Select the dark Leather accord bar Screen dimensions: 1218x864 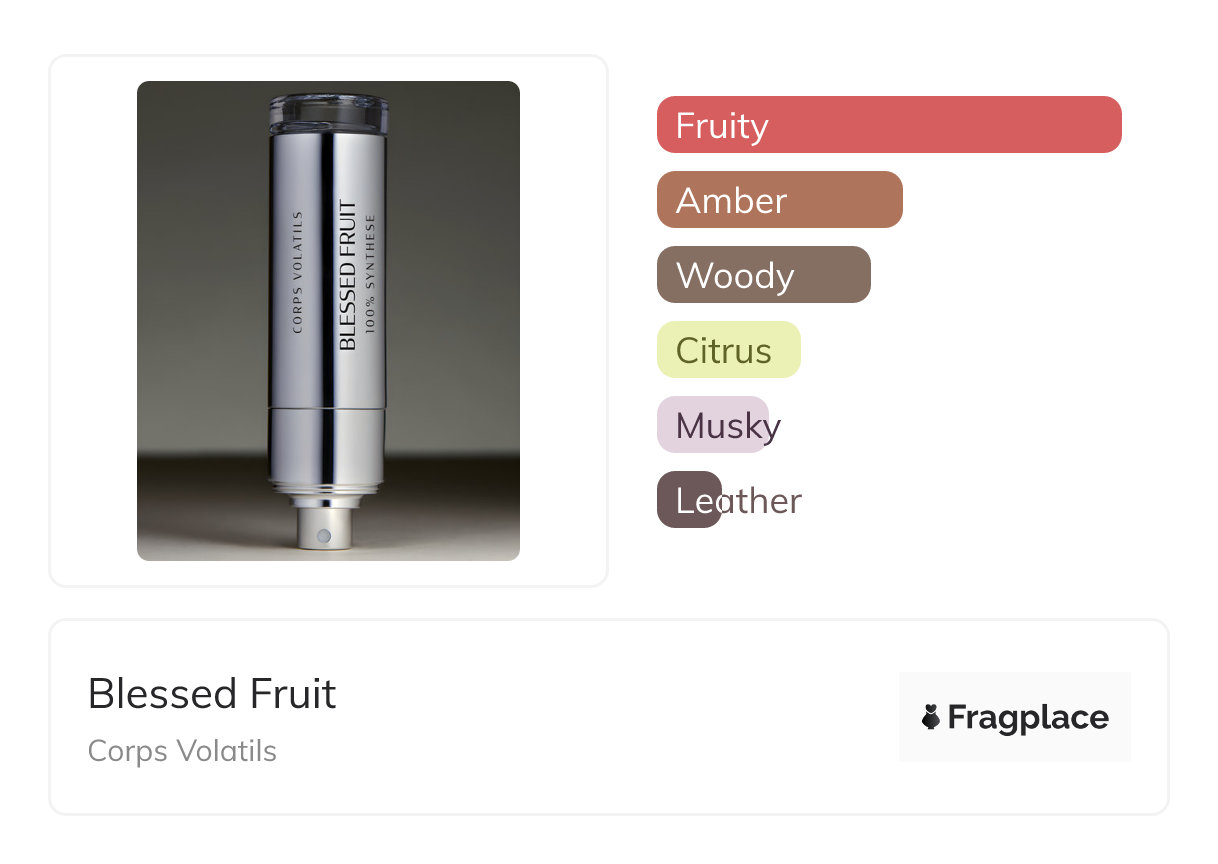(689, 500)
